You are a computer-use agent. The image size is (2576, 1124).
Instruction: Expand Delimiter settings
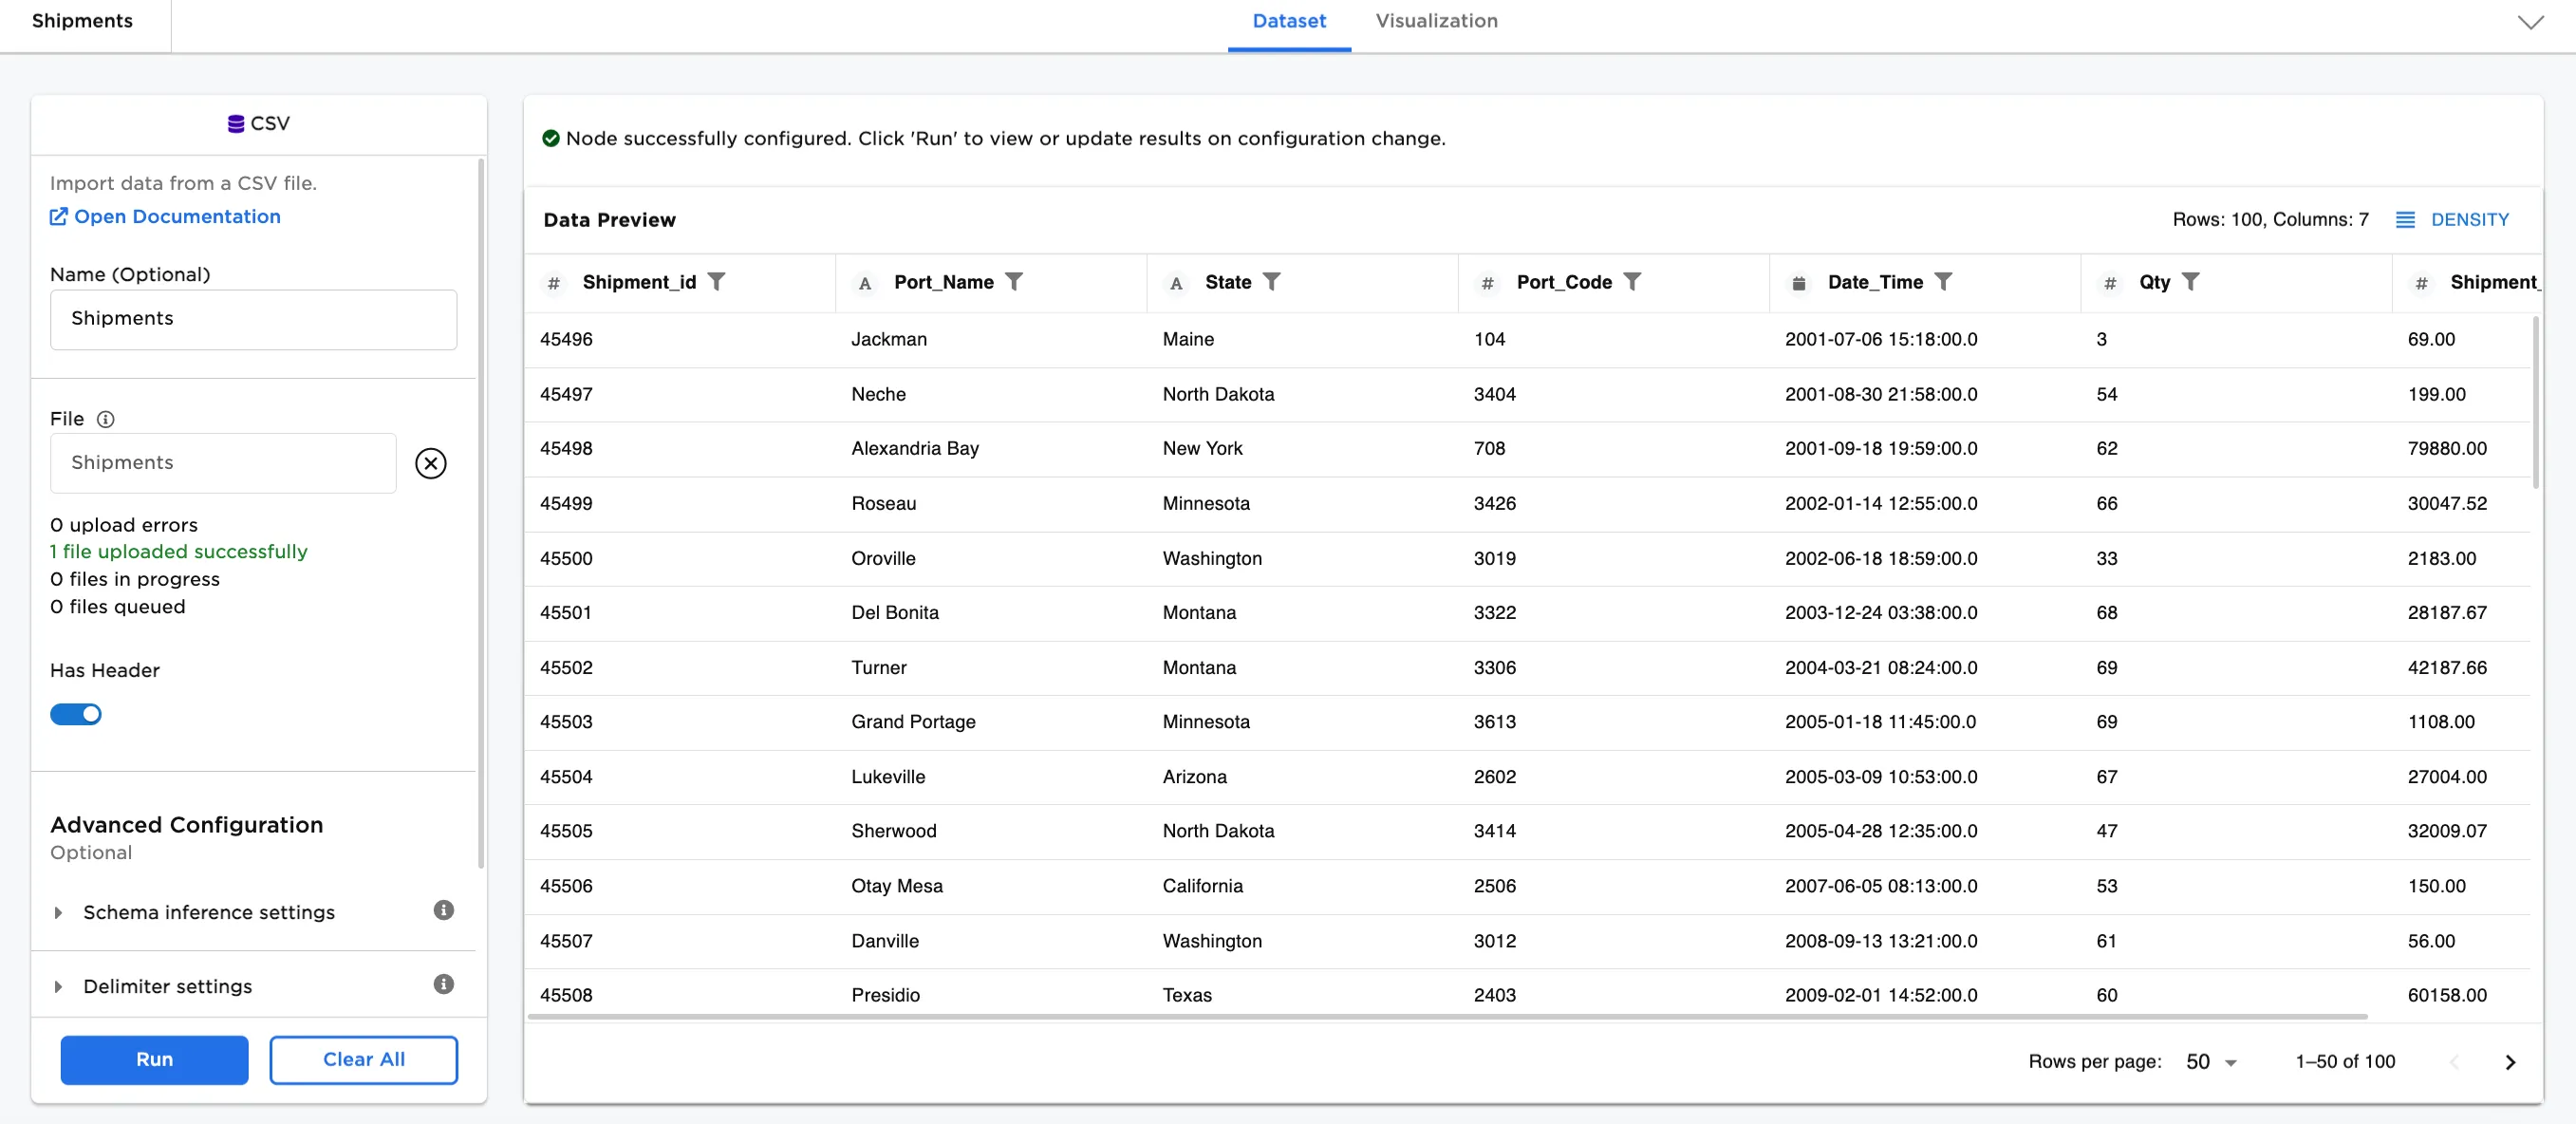[x=58, y=986]
